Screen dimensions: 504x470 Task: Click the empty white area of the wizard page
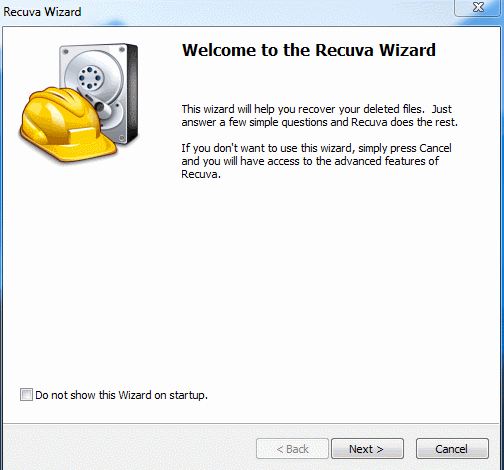(x=250, y=283)
